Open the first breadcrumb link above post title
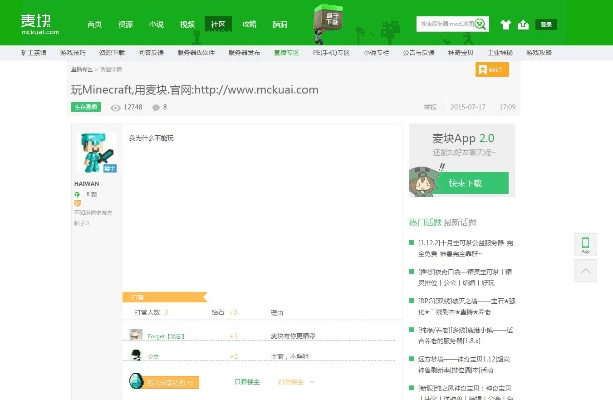The width and height of the screenshot is (613, 400). 82,69
